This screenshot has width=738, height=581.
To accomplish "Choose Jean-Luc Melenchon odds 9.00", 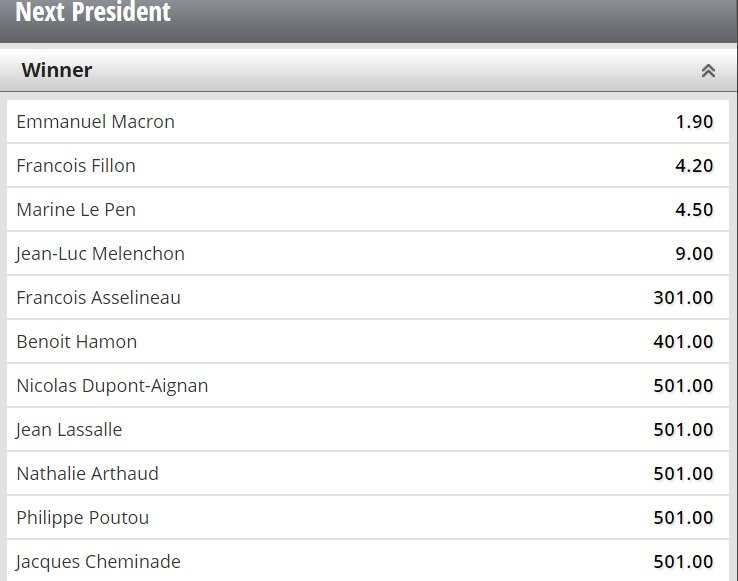I will point(694,254).
